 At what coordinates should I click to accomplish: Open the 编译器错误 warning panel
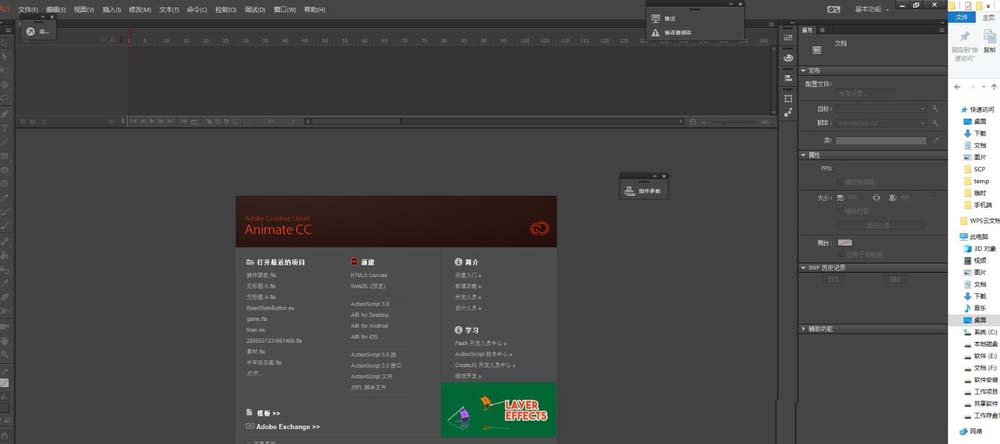click(671, 32)
